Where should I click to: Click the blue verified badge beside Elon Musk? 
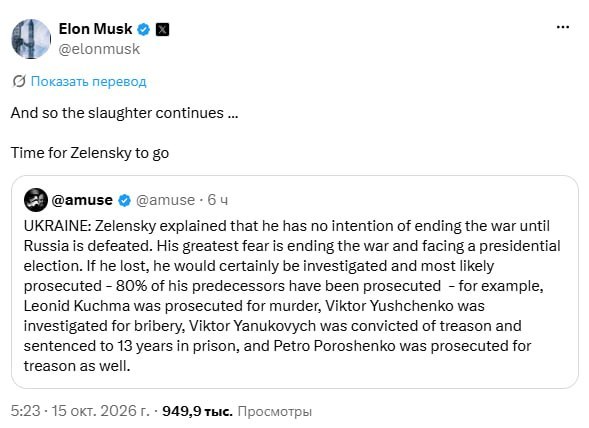(143, 29)
